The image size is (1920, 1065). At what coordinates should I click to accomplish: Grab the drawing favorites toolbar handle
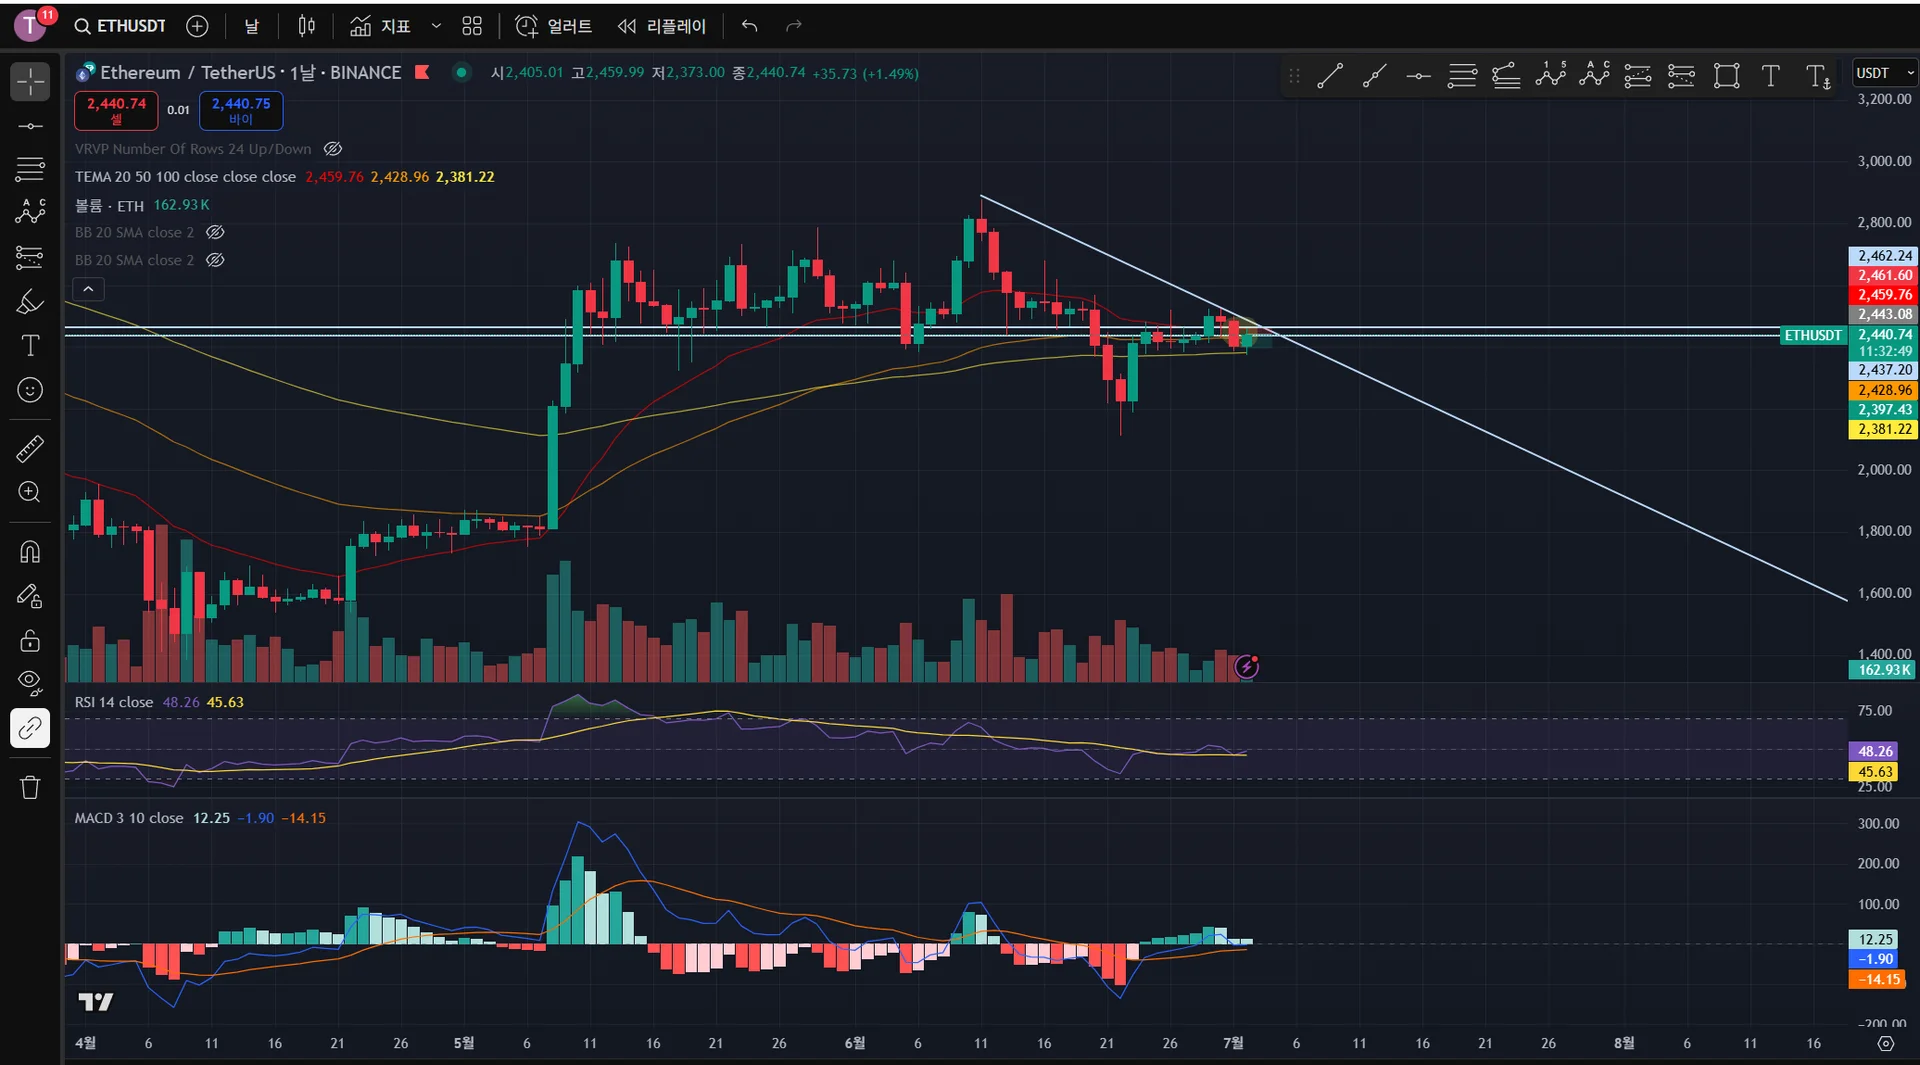(x=1294, y=76)
